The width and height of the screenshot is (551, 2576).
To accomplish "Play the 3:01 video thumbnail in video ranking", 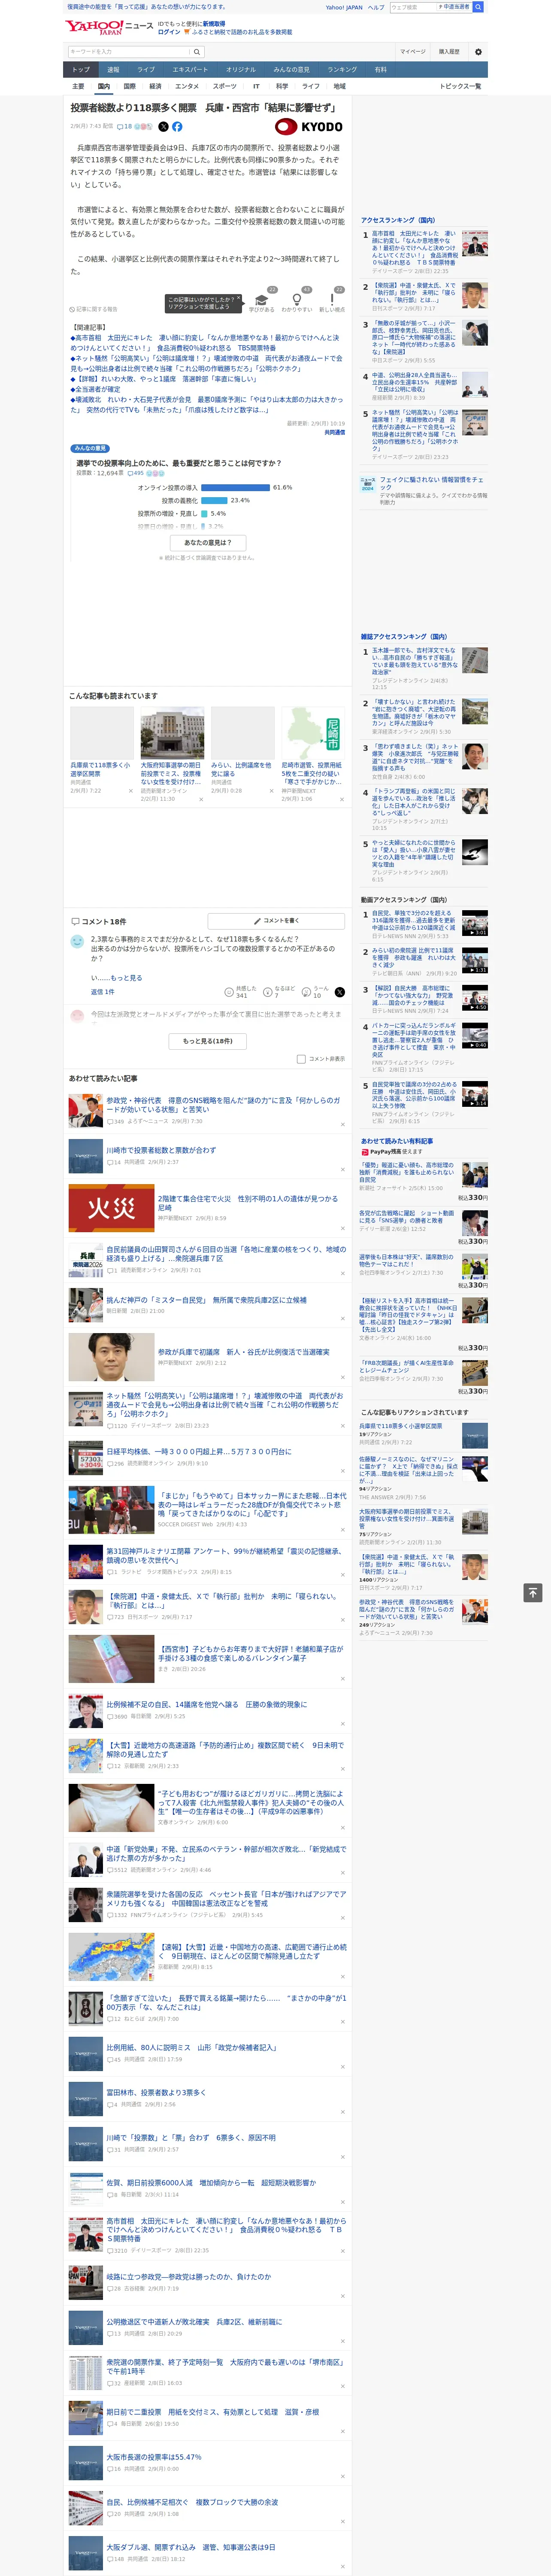I will [x=475, y=922].
